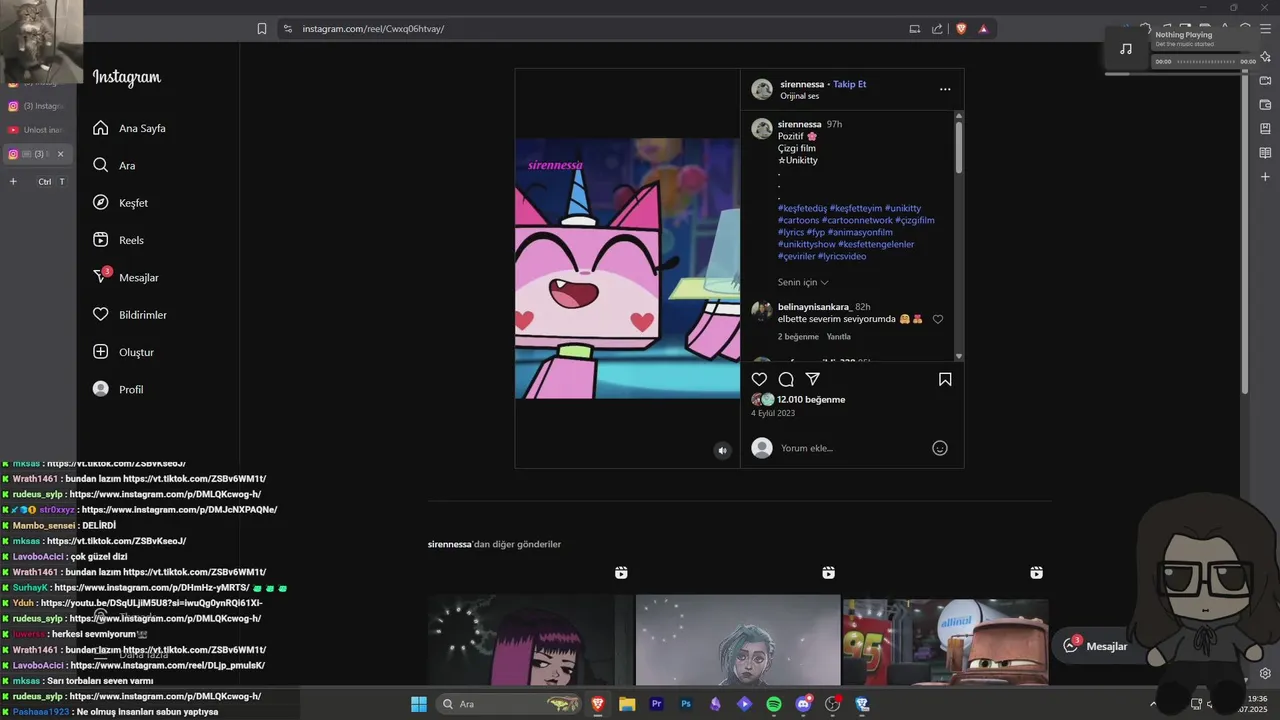Open '2 beğenme' on belinaynisankara_ comment
1280x720 pixels.
pos(798,337)
